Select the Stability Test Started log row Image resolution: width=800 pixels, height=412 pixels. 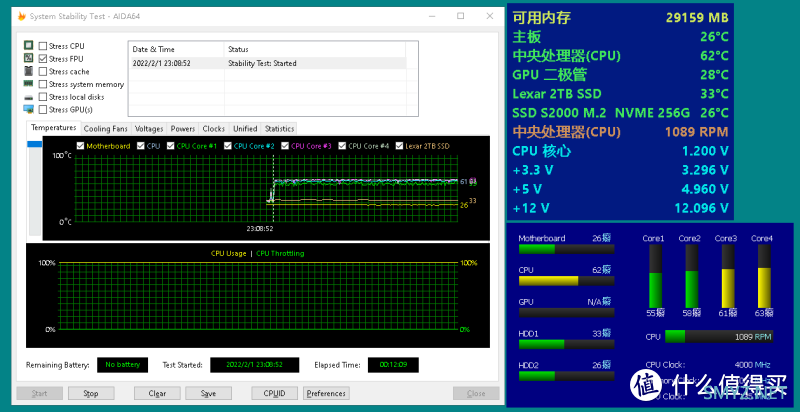(267, 62)
